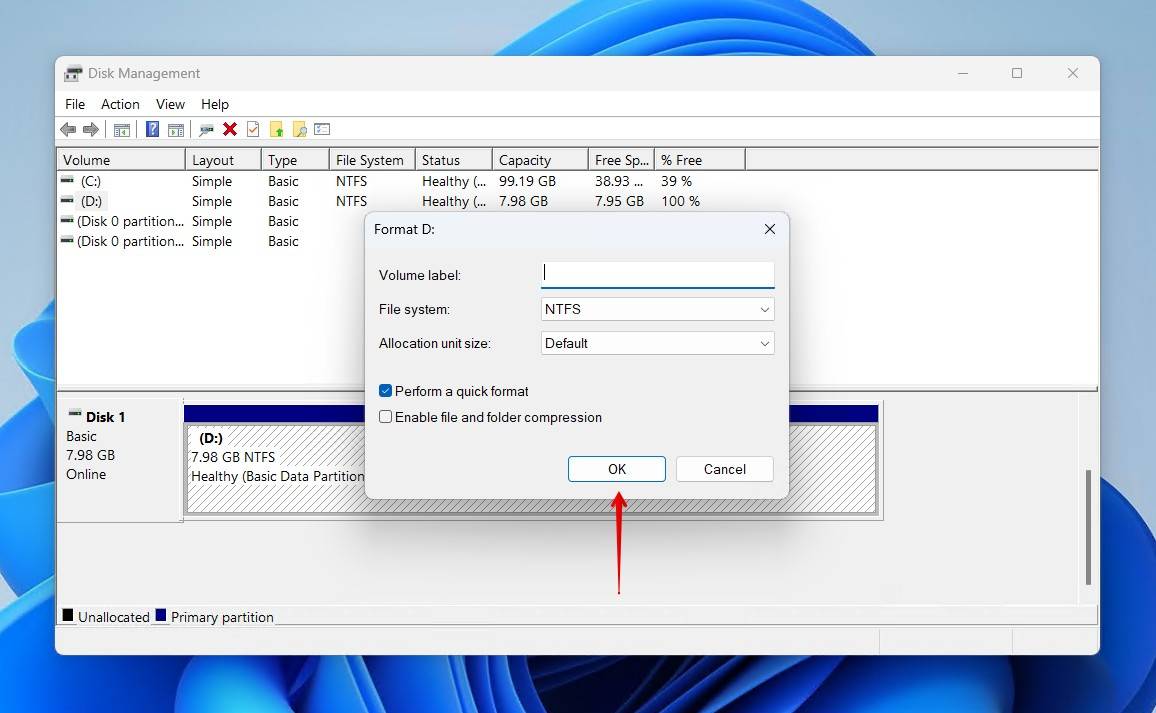
Task: Minimize the Disk Management window
Action: 963,73
